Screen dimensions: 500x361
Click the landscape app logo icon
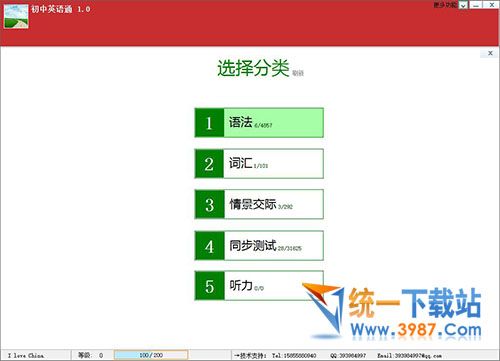(x=16, y=17)
